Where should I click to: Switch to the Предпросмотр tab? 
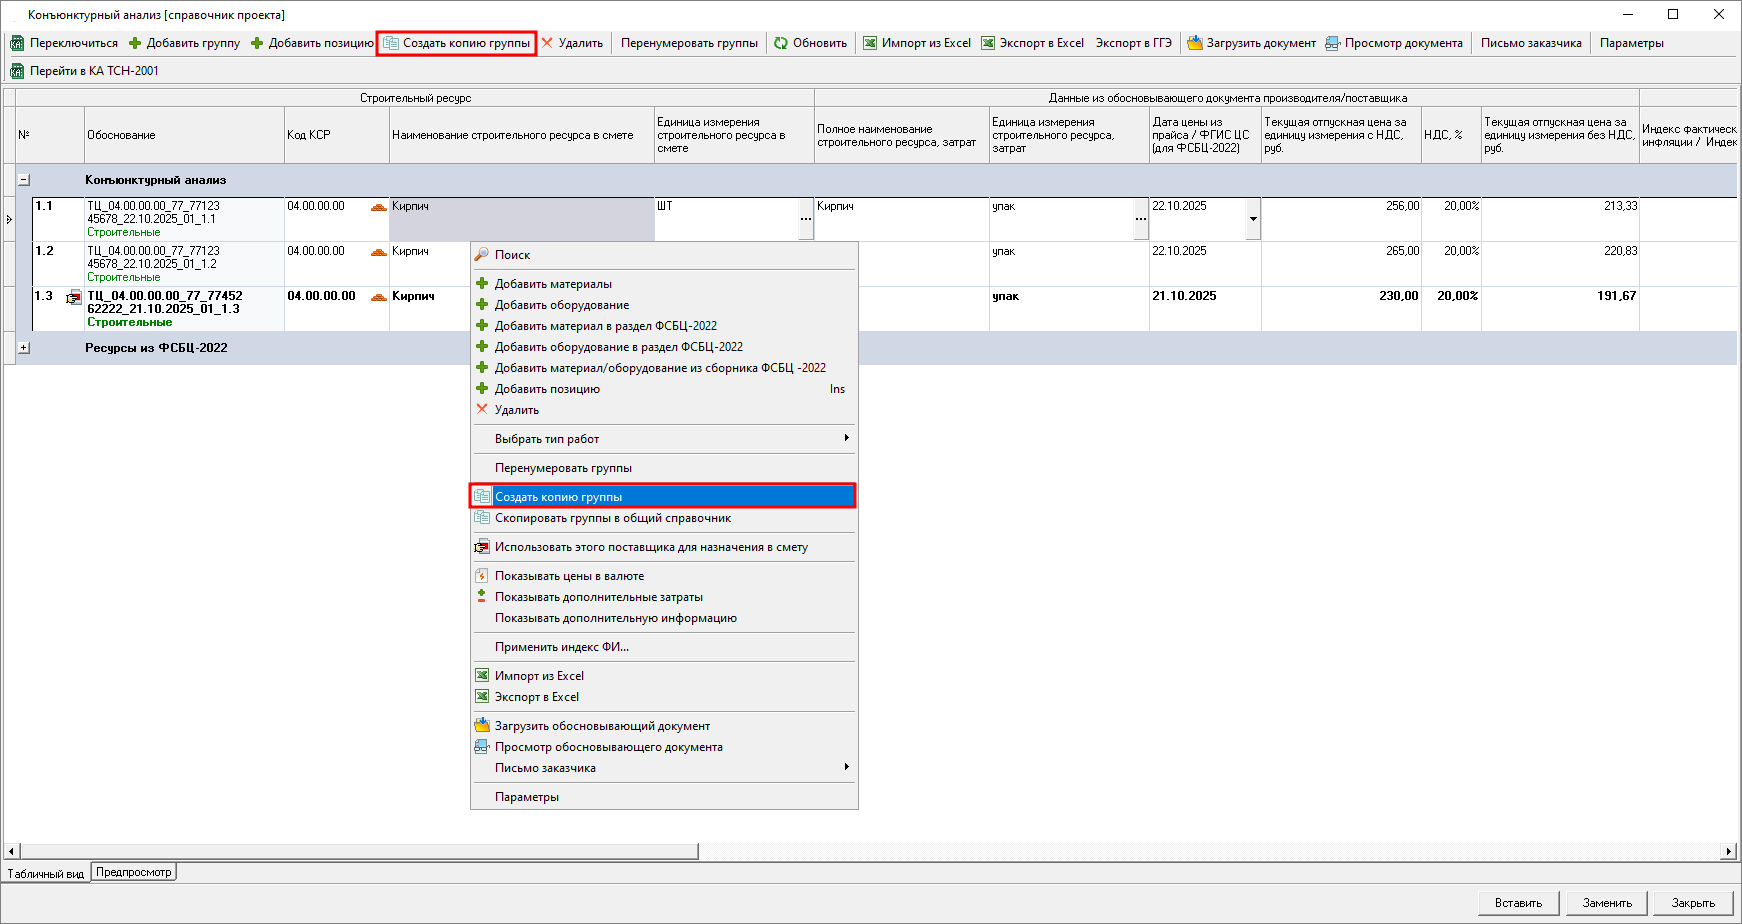(134, 872)
